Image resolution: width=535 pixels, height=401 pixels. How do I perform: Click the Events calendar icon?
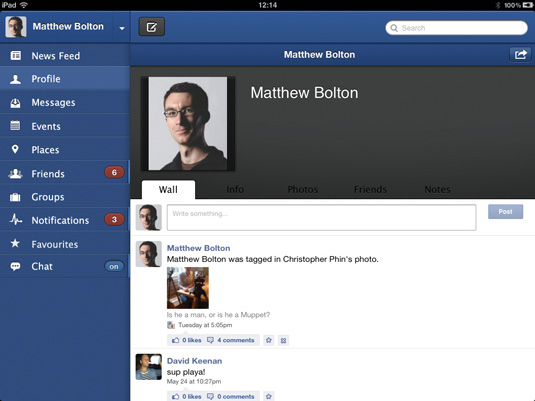pyautogui.click(x=15, y=126)
